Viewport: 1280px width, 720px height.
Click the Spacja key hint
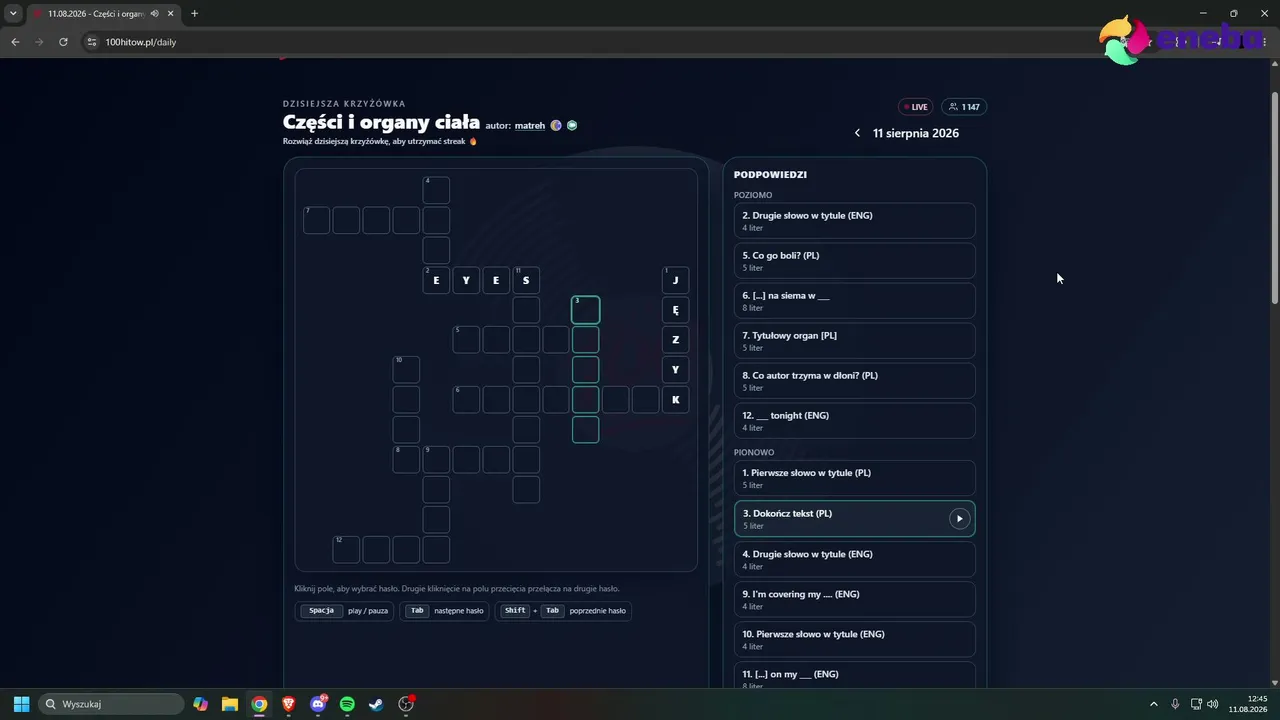point(322,610)
